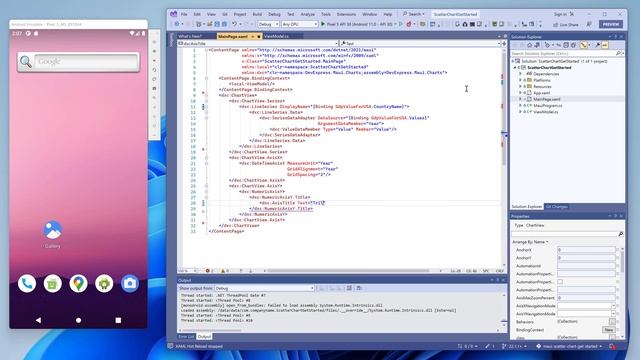This screenshot has height=360, width=640.
Task: Click Sign in link
Action: tap(560, 14)
